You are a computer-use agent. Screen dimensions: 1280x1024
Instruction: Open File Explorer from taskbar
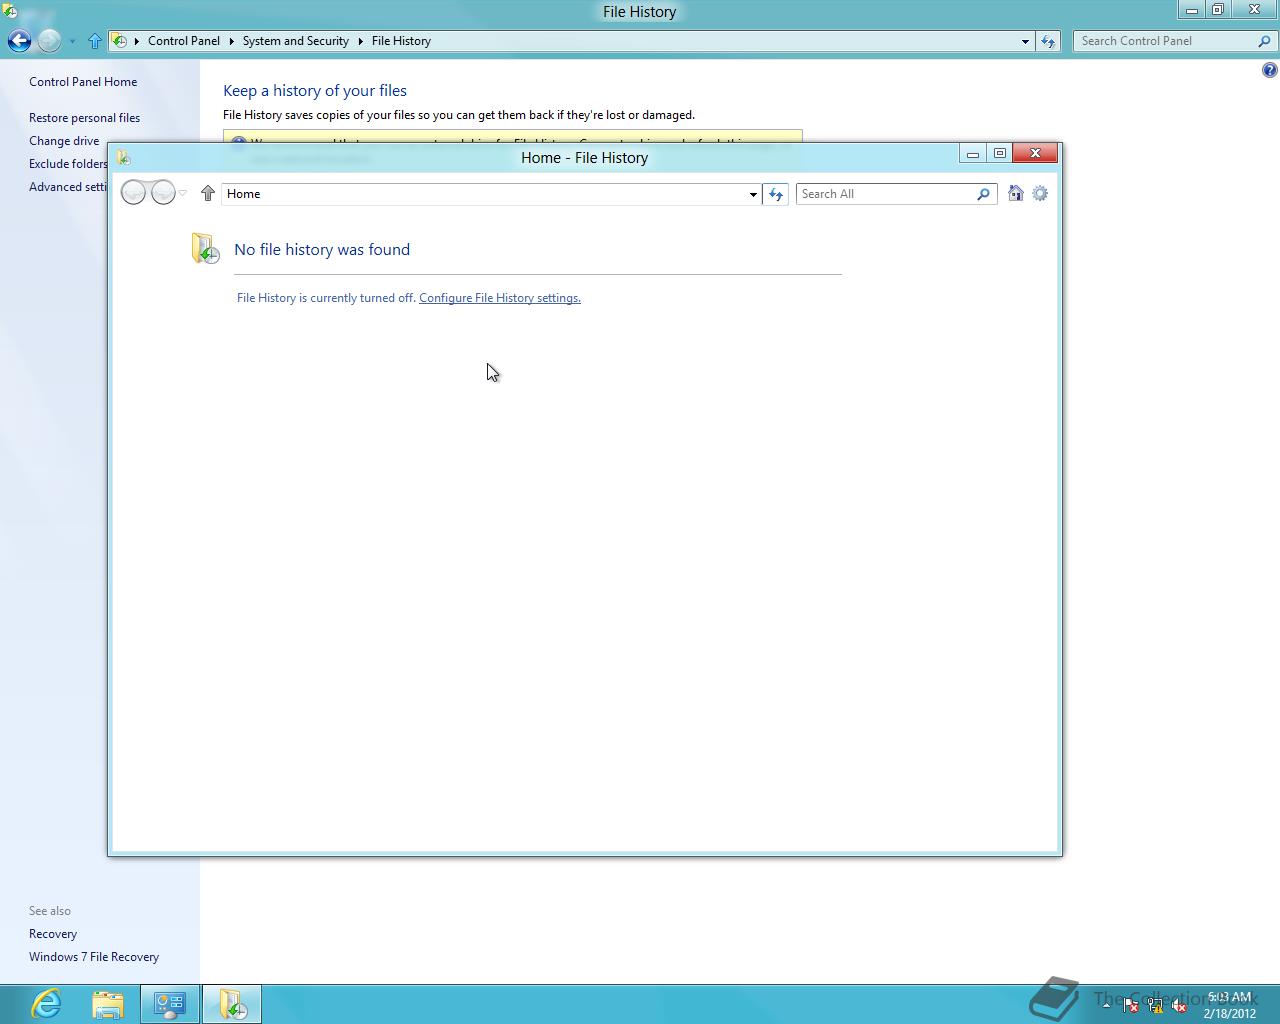(108, 1004)
